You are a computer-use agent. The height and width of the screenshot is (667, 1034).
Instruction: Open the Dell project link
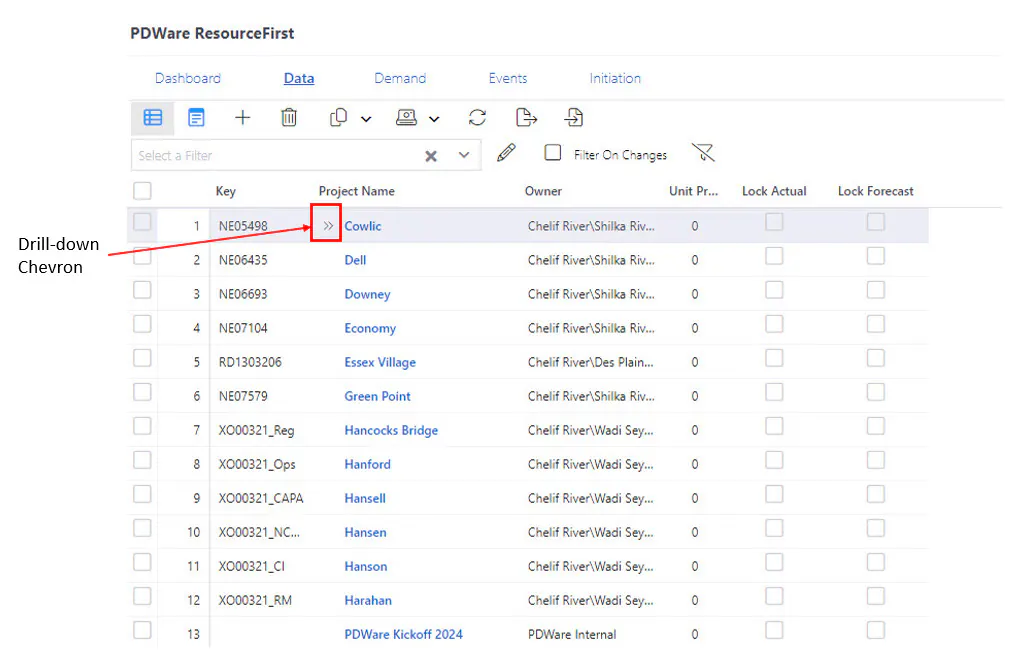coord(355,260)
